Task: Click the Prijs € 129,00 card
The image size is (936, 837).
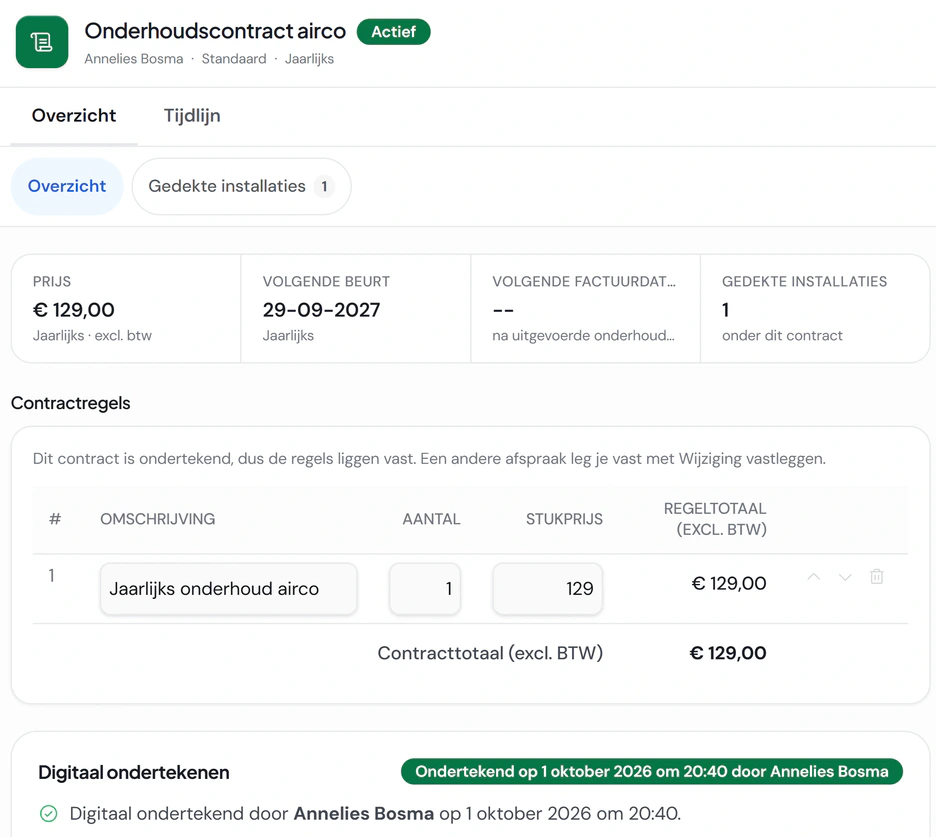Action: pyautogui.click(x=126, y=309)
